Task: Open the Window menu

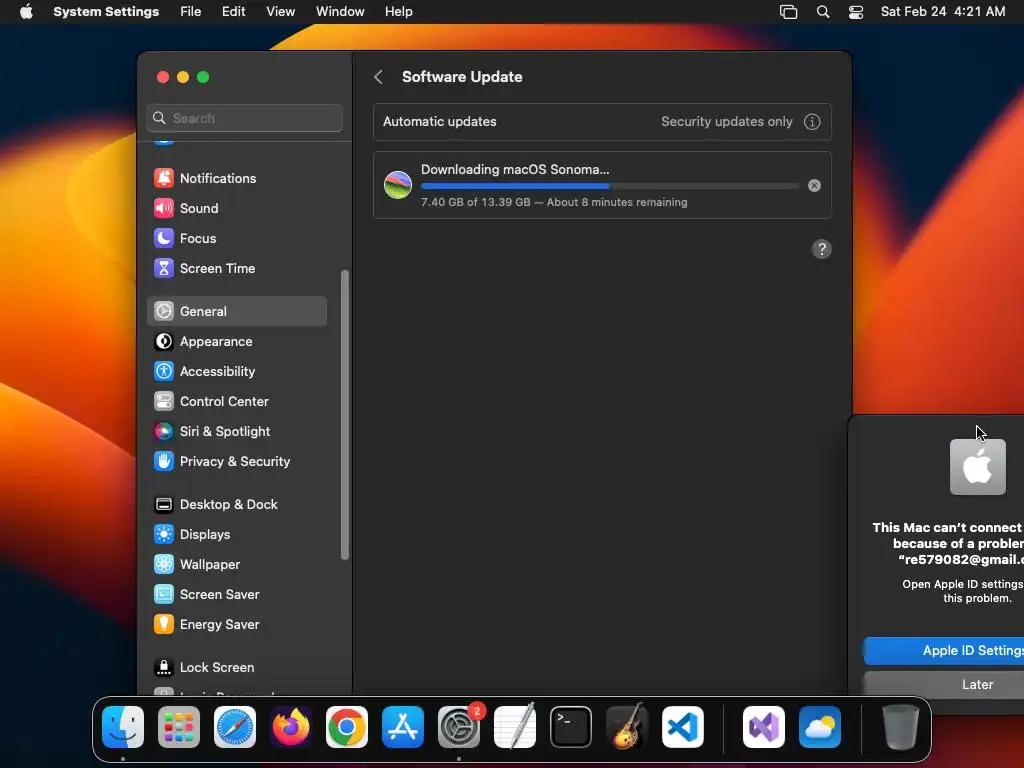Action: [x=340, y=12]
